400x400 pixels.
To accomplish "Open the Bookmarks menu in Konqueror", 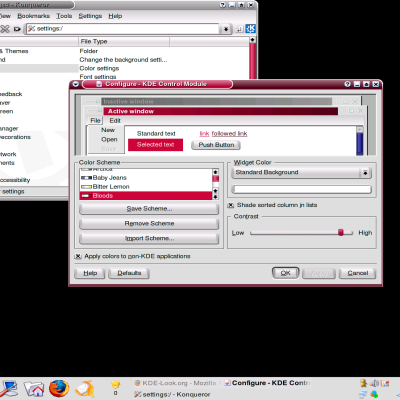I will pos(33,16).
